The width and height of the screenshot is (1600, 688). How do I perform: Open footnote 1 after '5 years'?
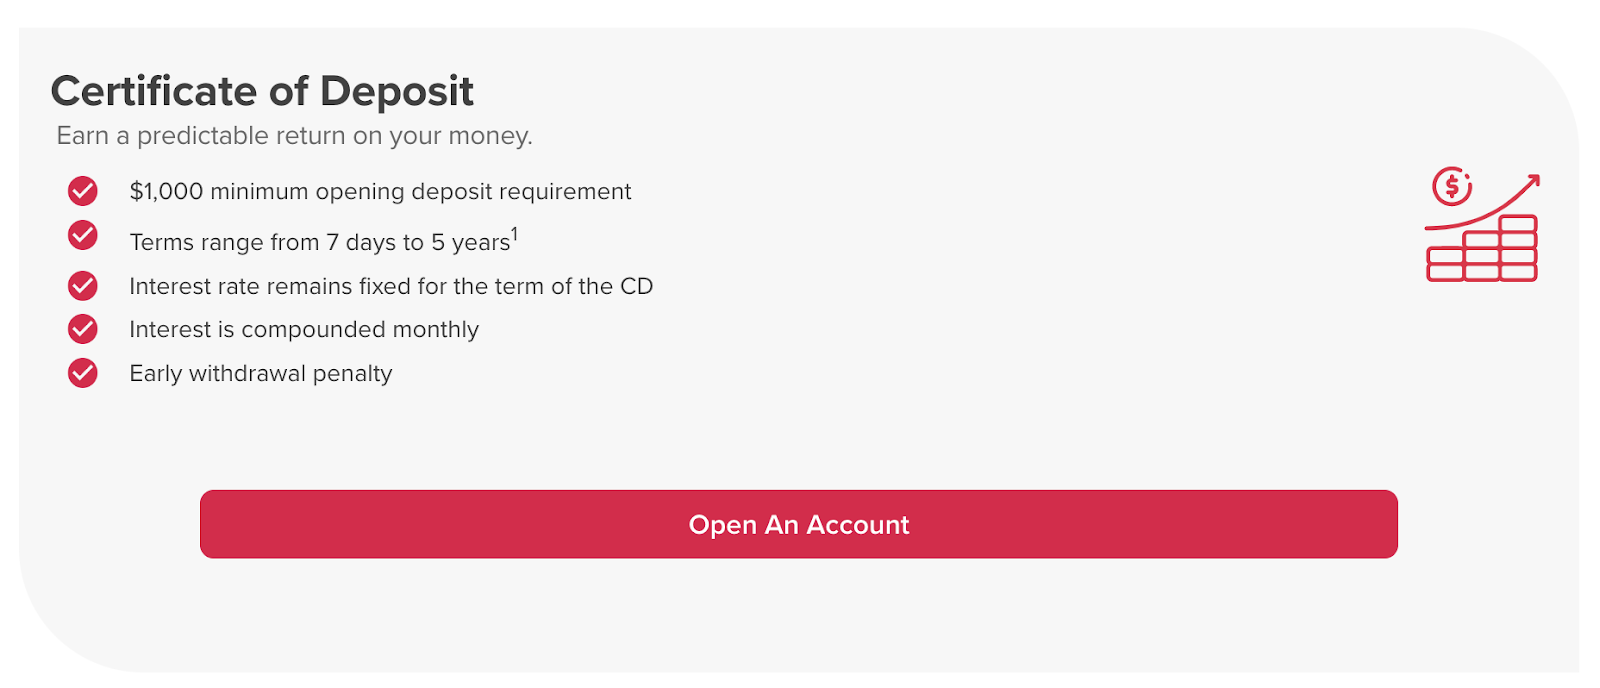[515, 234]
